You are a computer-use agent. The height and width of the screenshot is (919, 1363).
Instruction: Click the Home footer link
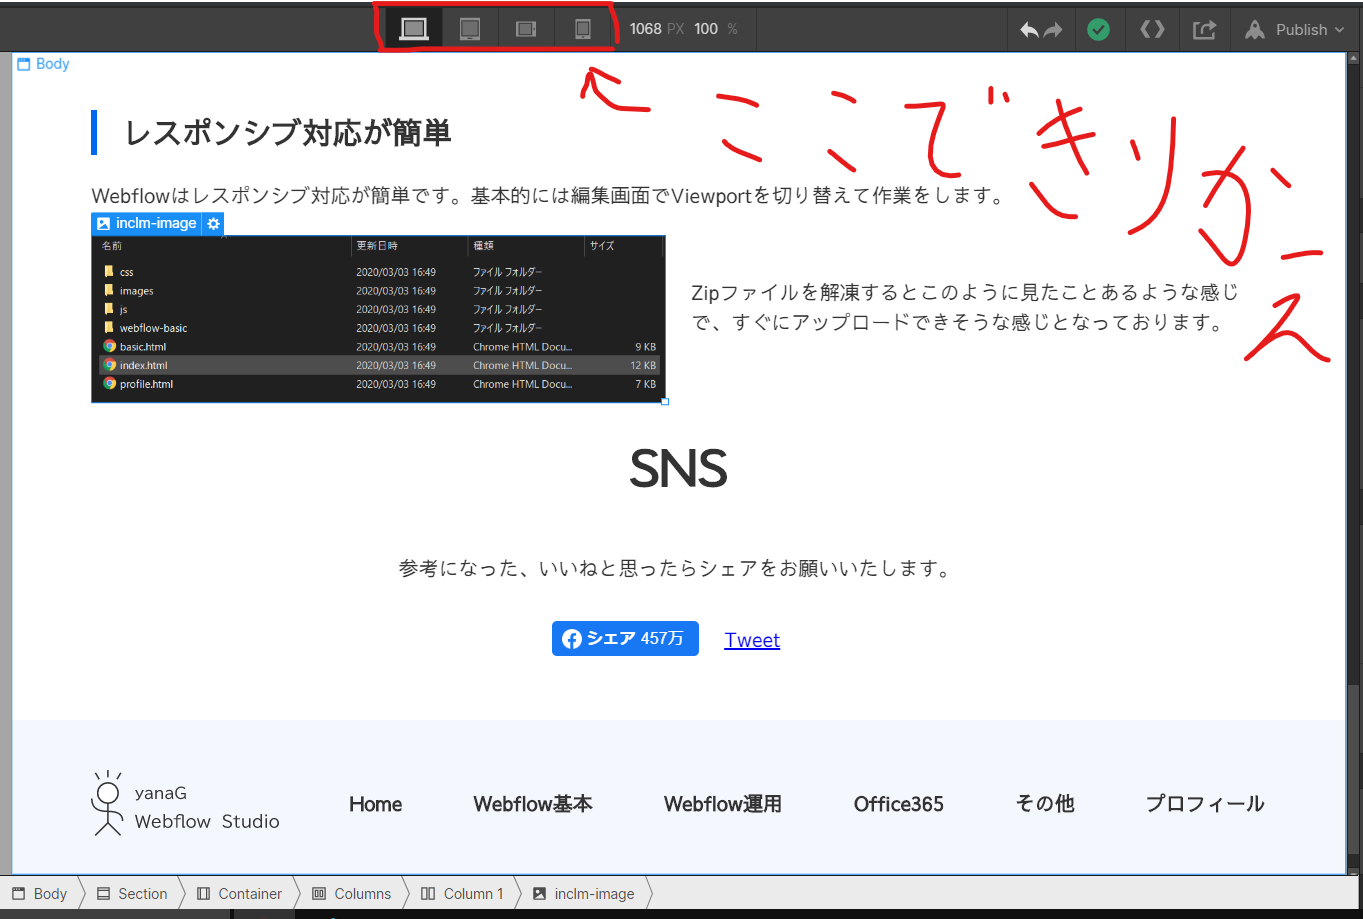coord(376,804)
